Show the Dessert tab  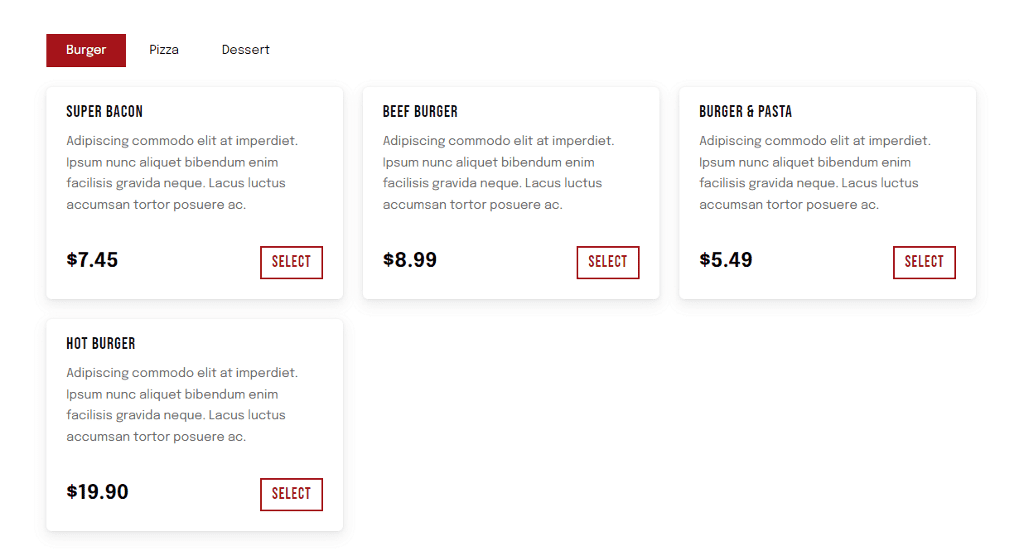coord(245,50)
